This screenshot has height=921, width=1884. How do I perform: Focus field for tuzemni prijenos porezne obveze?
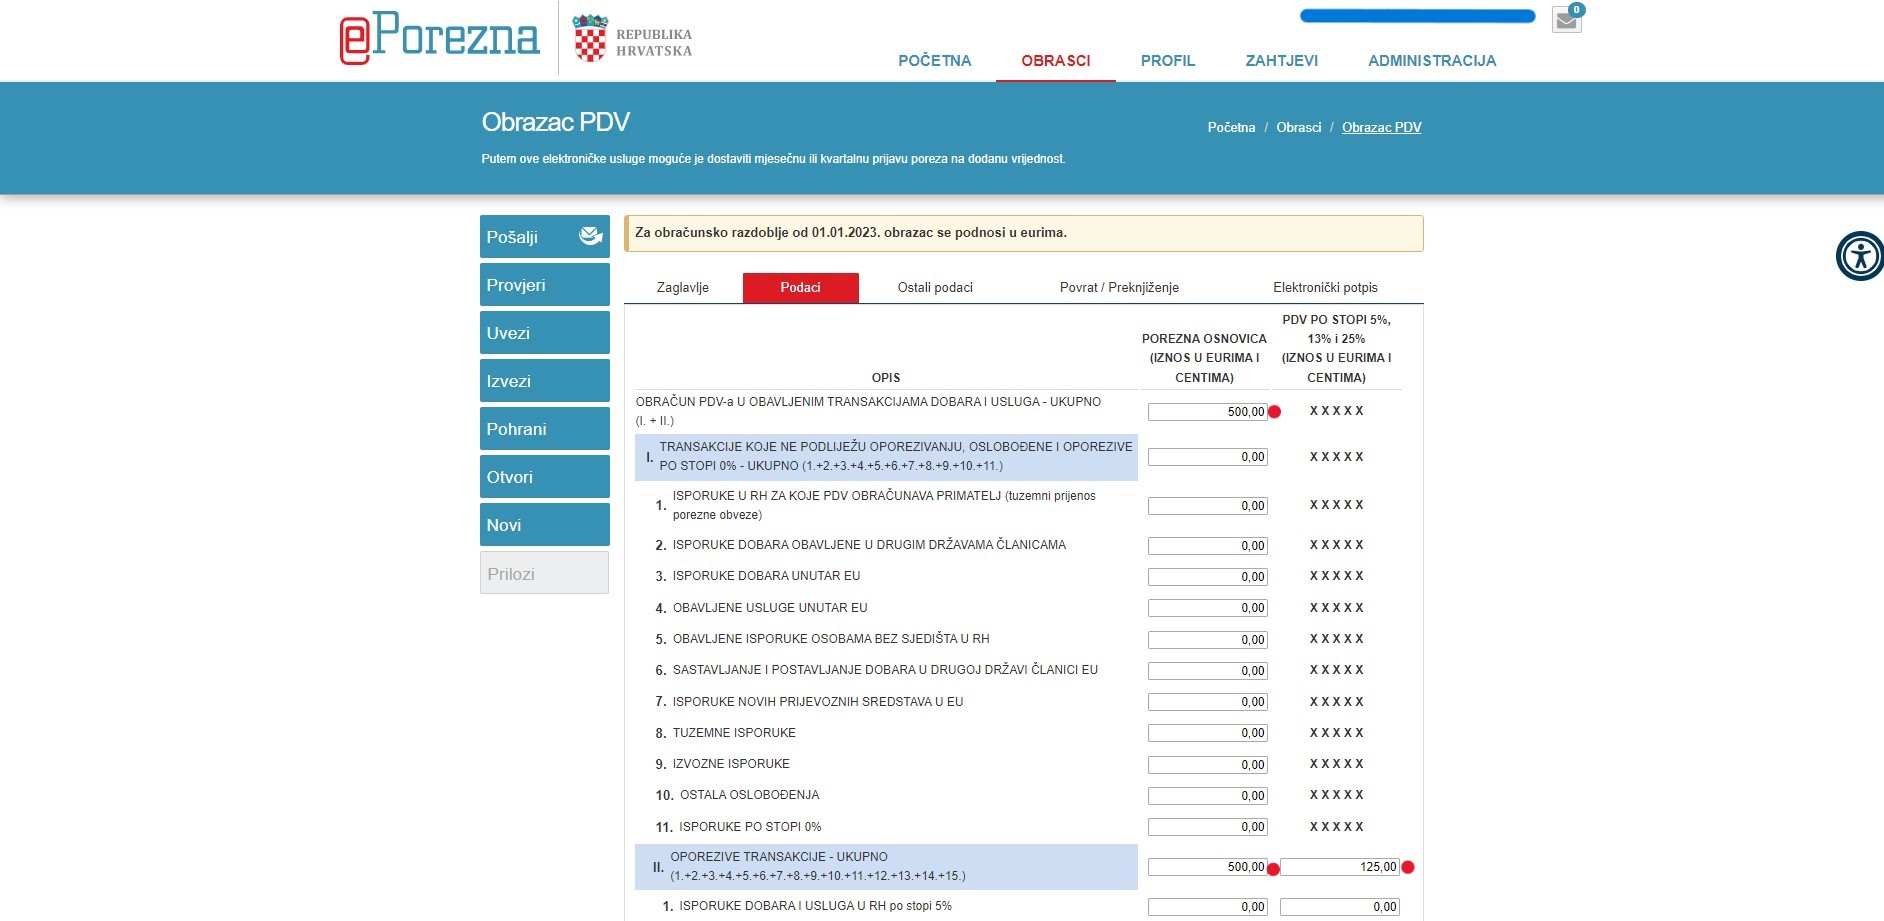tap(1207, 506)
